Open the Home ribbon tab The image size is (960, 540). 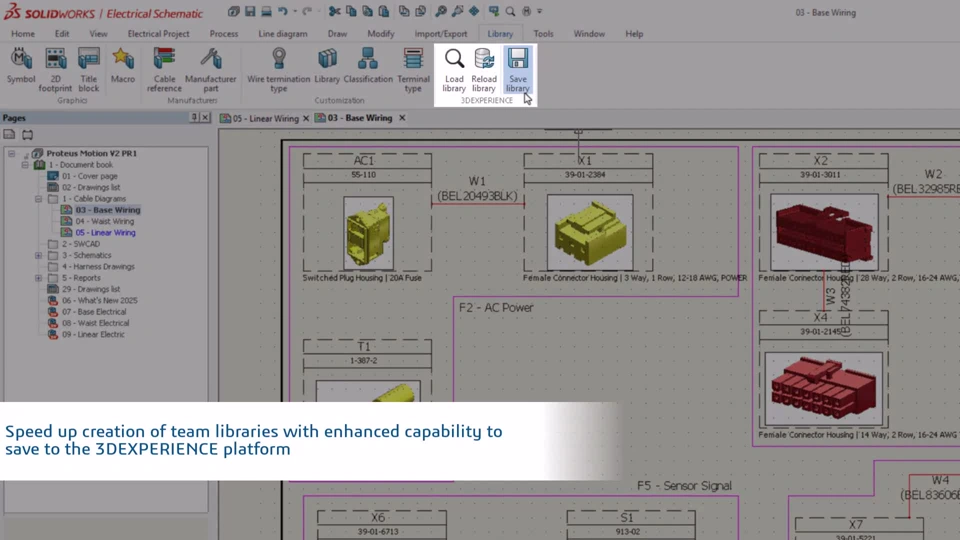[x=23, y=34]
